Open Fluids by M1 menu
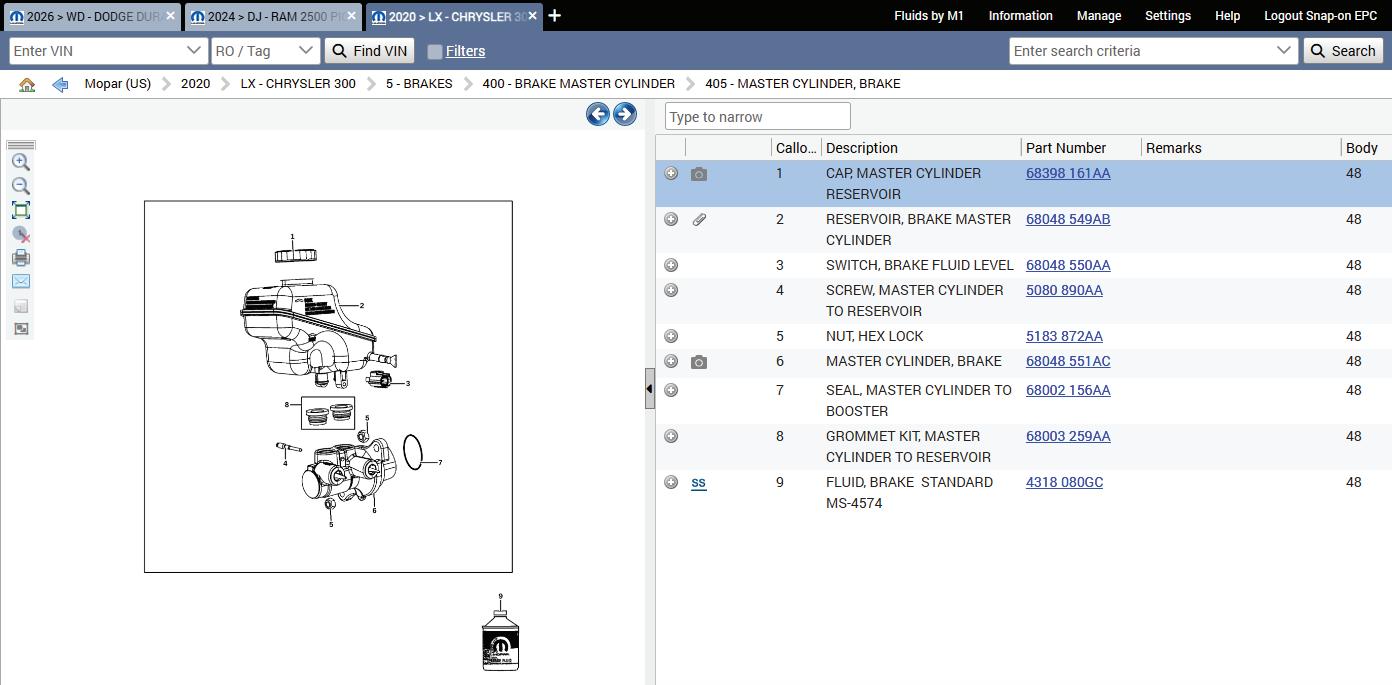Viewport: 1392px width, 685px height. click(x=929, y=16)
